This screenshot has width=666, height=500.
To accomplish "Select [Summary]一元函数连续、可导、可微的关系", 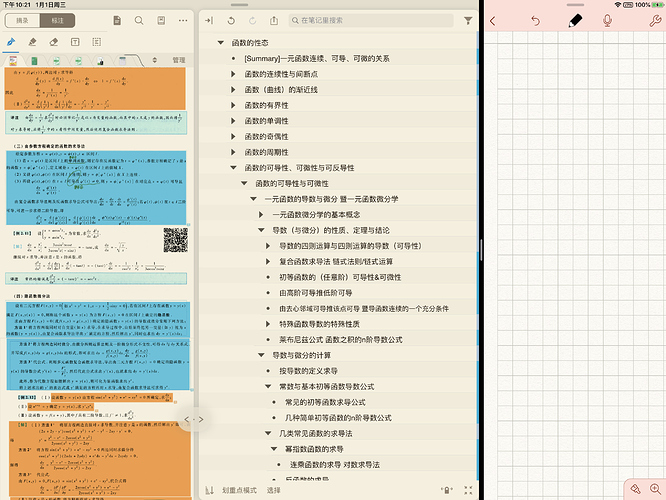I will coord(316,59).
